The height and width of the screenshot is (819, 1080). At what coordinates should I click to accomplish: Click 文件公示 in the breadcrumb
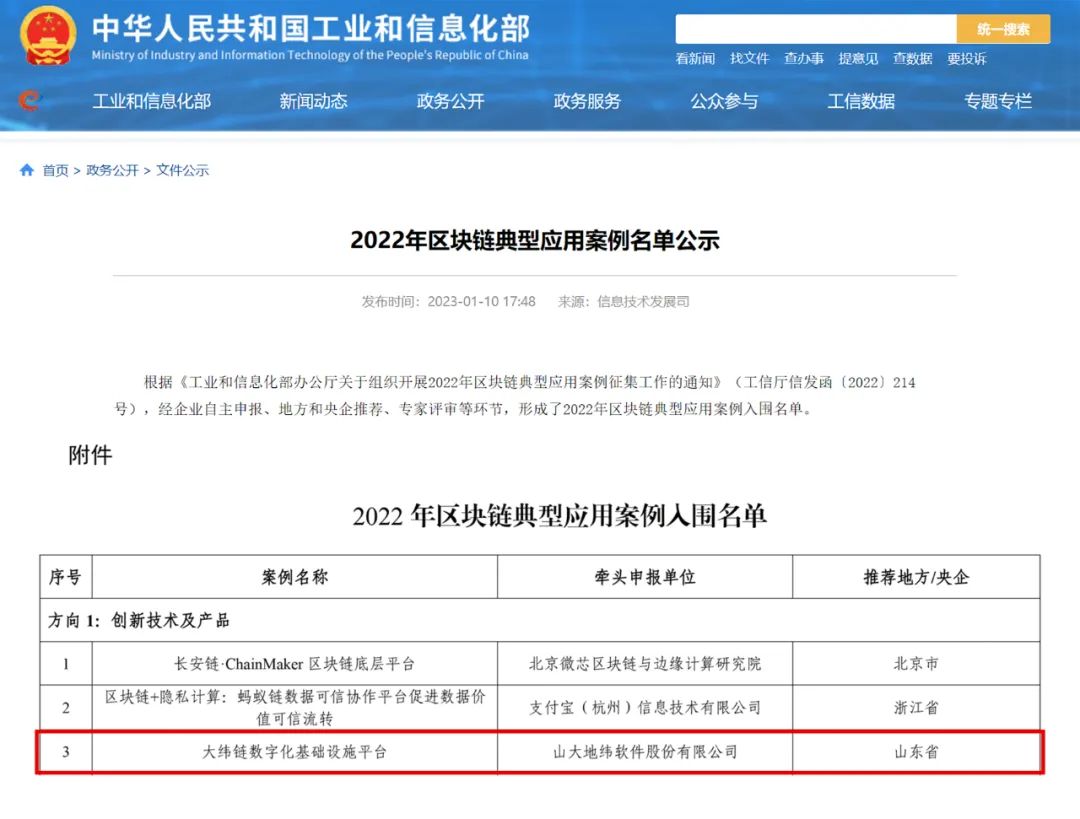click(x=182, y=171)
